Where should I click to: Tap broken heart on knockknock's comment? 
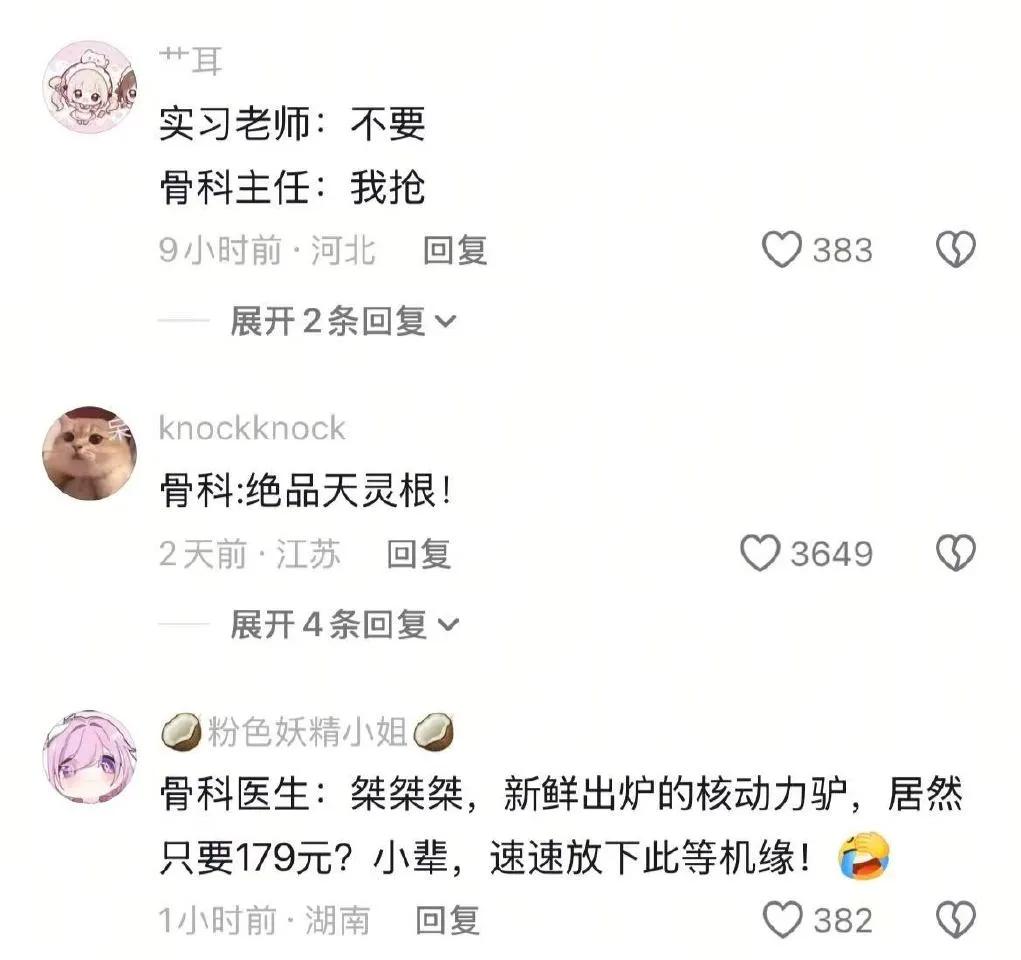(x=955, y=554)
